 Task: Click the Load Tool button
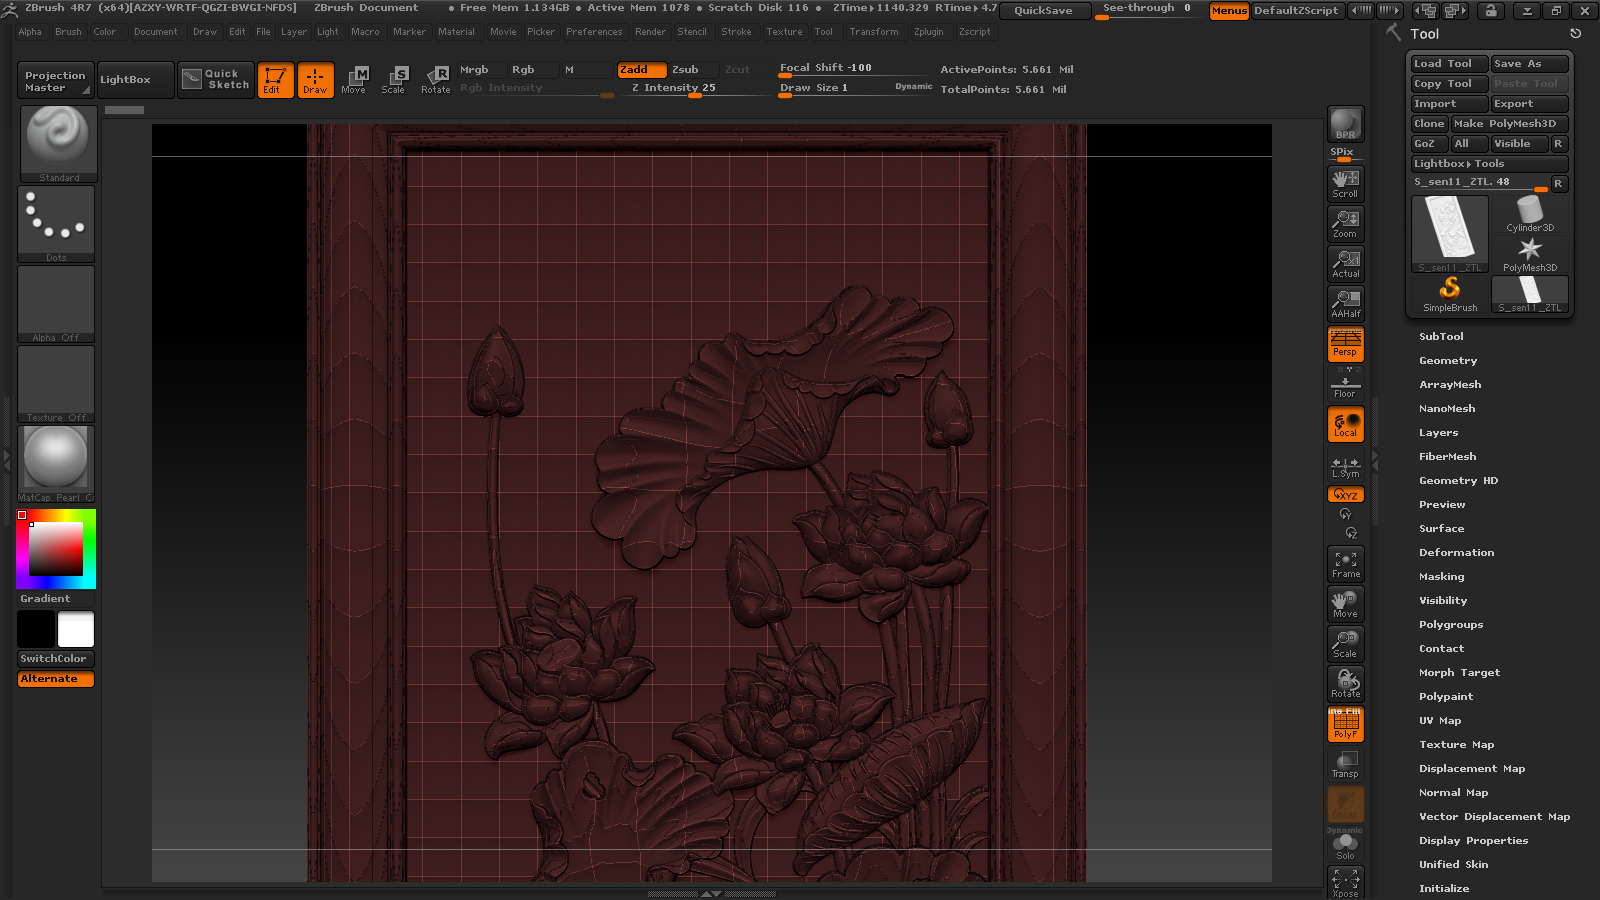coord(1449,64)
